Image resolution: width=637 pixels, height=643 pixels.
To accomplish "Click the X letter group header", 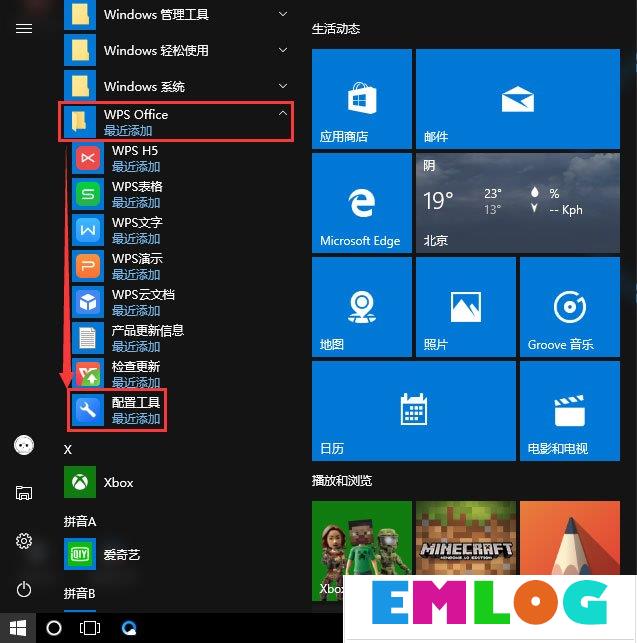I will [68, 449].
